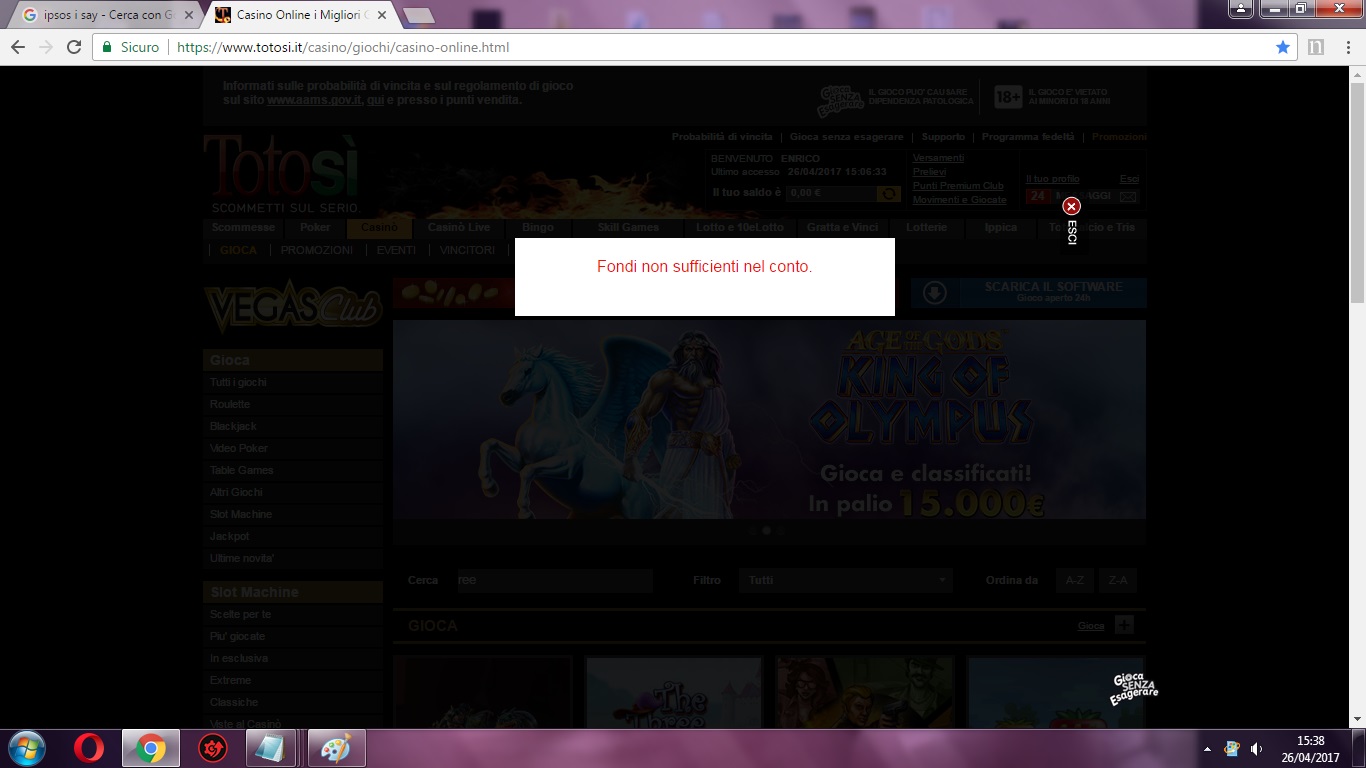This screenshot has height=768, width=1366.
Task: Open the red circular taskbar app
Action: pyautogui.click(x=212, y=748)
